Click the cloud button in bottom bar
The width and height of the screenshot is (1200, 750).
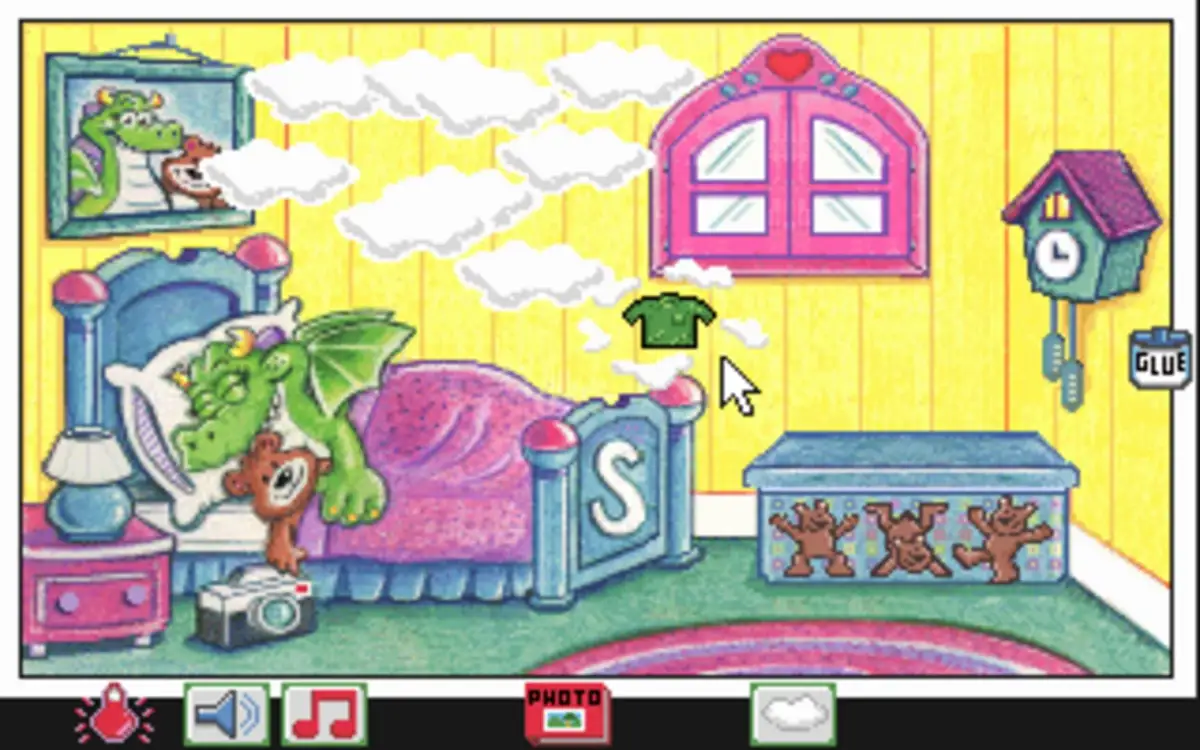tap(793, 715)
